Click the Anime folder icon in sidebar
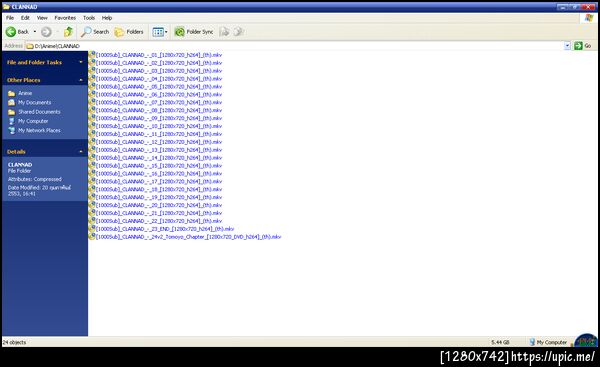The width and height of the screenshot is (600, 367). 11,93
